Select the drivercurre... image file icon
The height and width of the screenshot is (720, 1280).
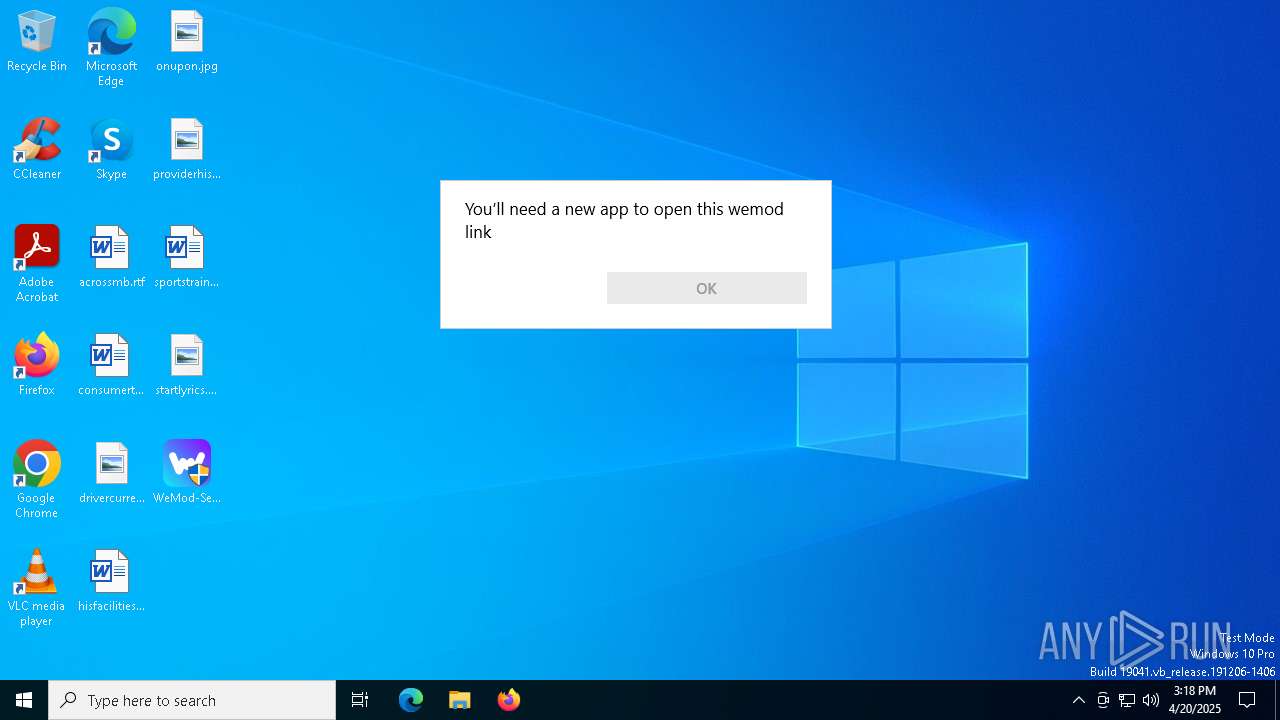point(111,473)
